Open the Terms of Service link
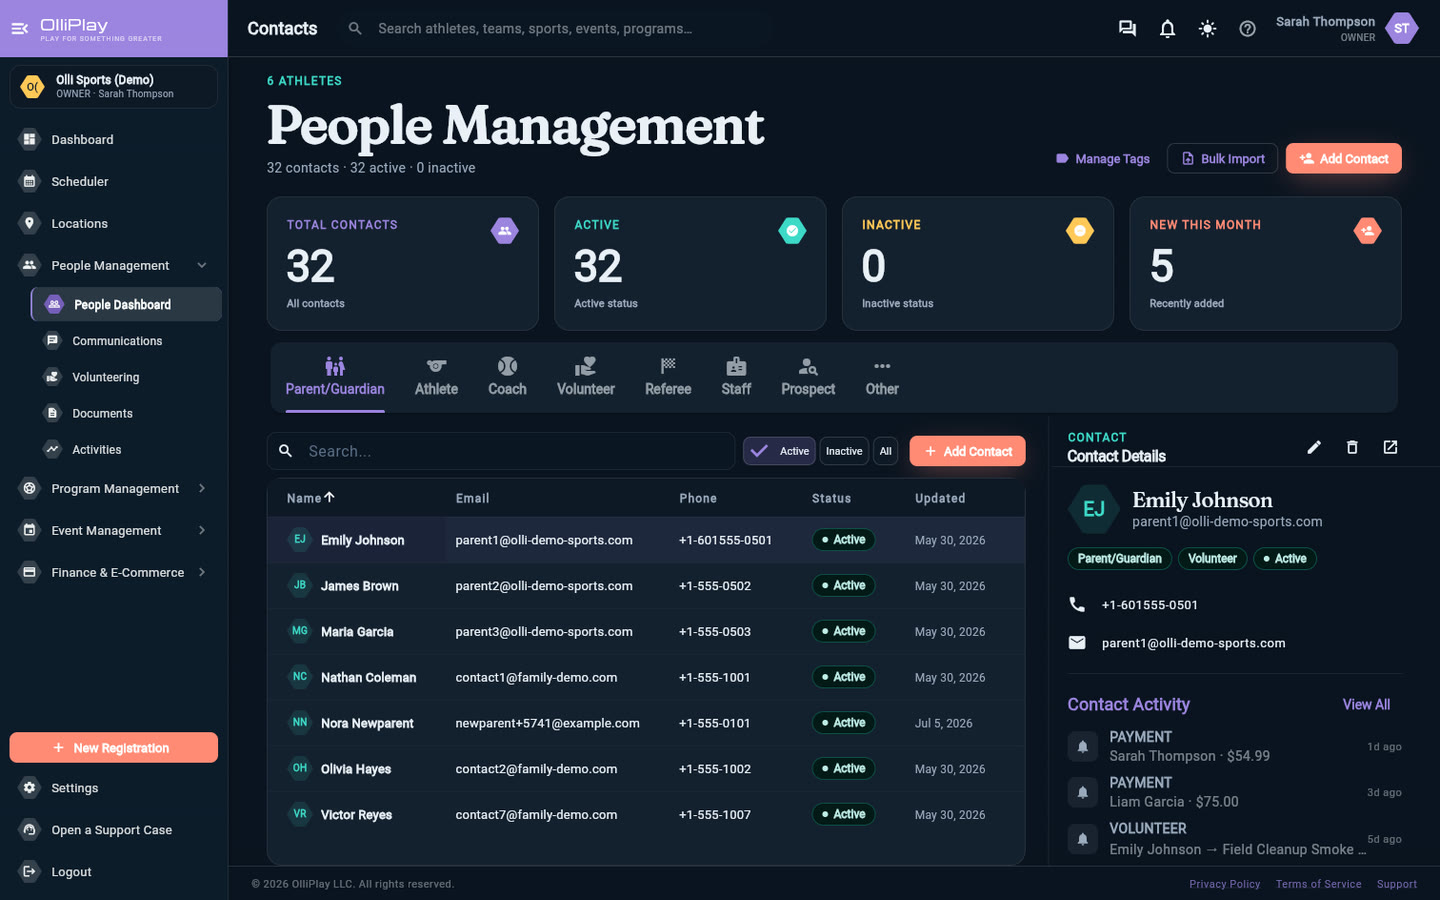 point(1318,884)
